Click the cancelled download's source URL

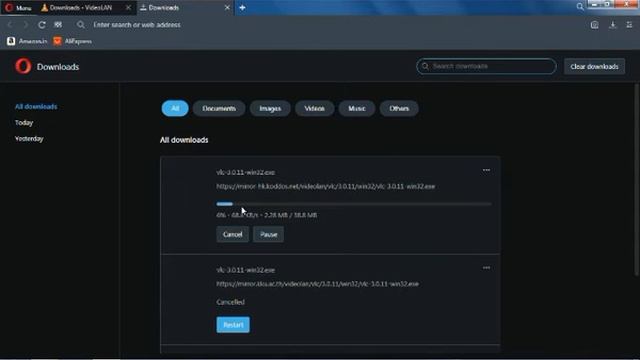click(318, 284)
